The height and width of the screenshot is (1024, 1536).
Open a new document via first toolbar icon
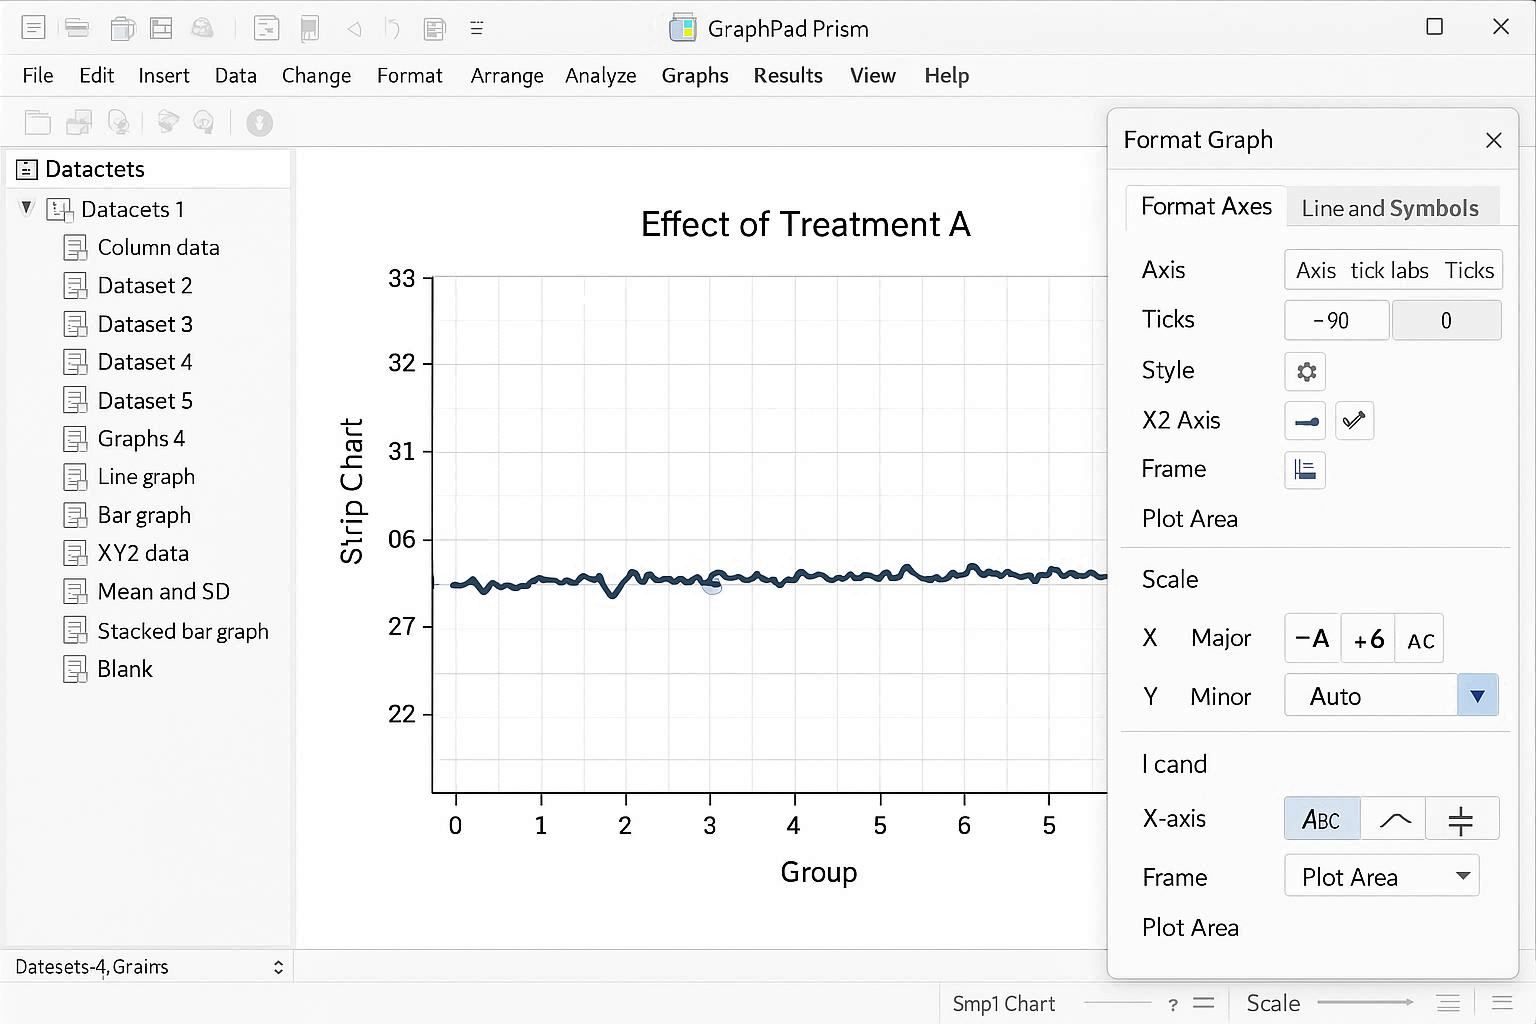tap(33, 27)
